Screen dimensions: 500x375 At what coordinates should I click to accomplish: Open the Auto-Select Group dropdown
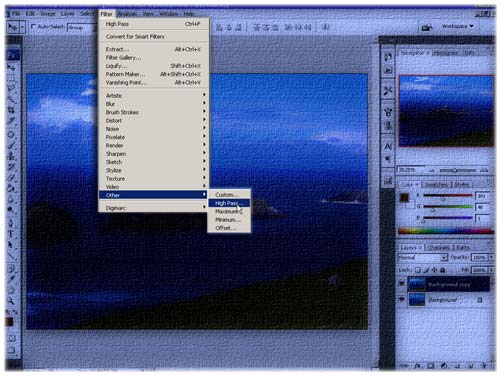[x=81, y=27]
